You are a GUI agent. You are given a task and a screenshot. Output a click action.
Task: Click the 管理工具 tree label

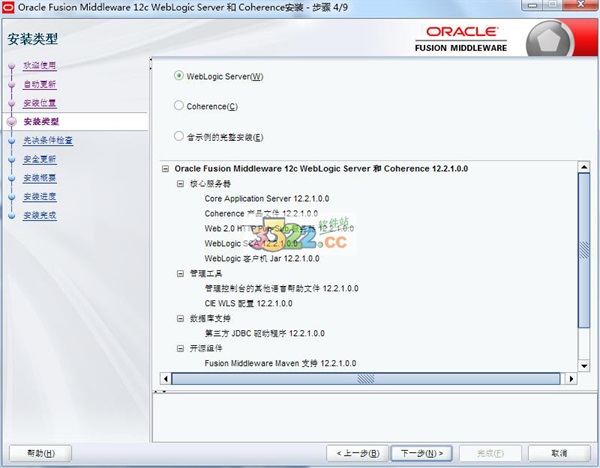206,273
